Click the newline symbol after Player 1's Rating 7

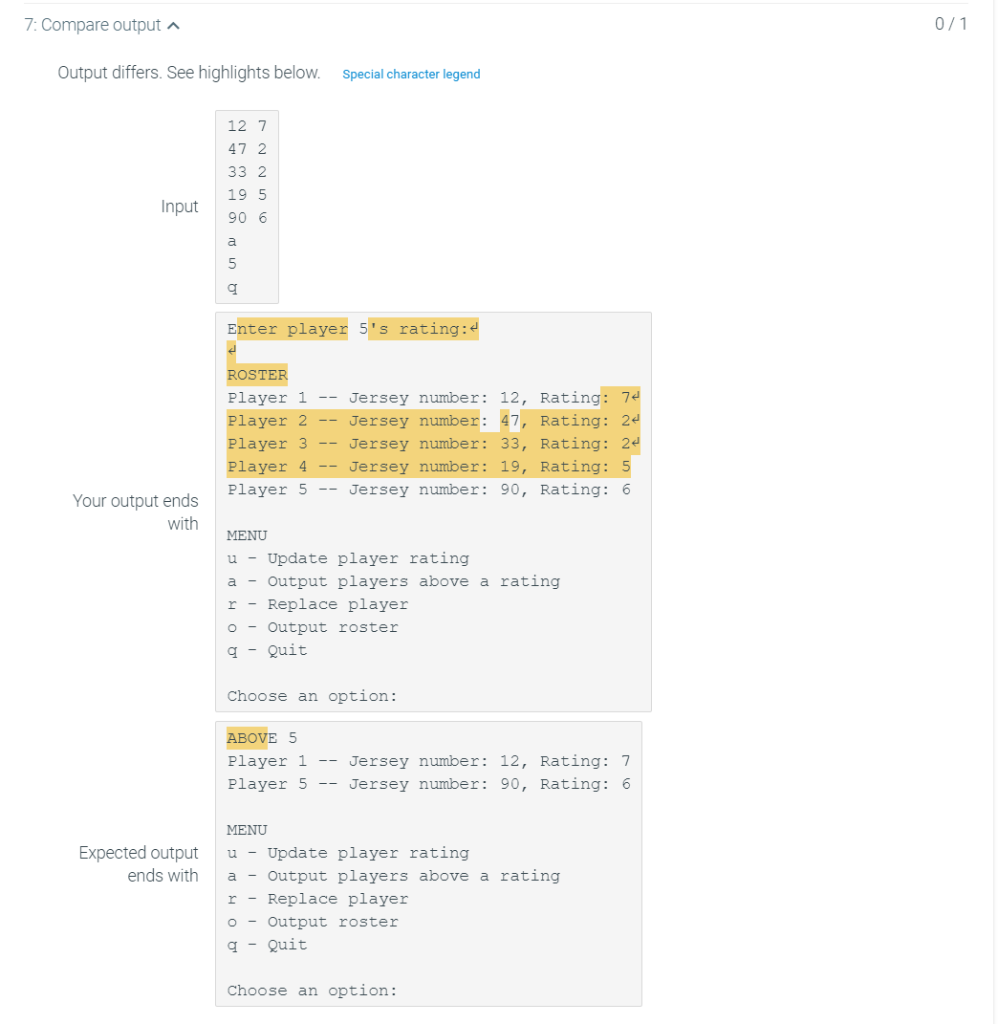(x=634, y=395)
